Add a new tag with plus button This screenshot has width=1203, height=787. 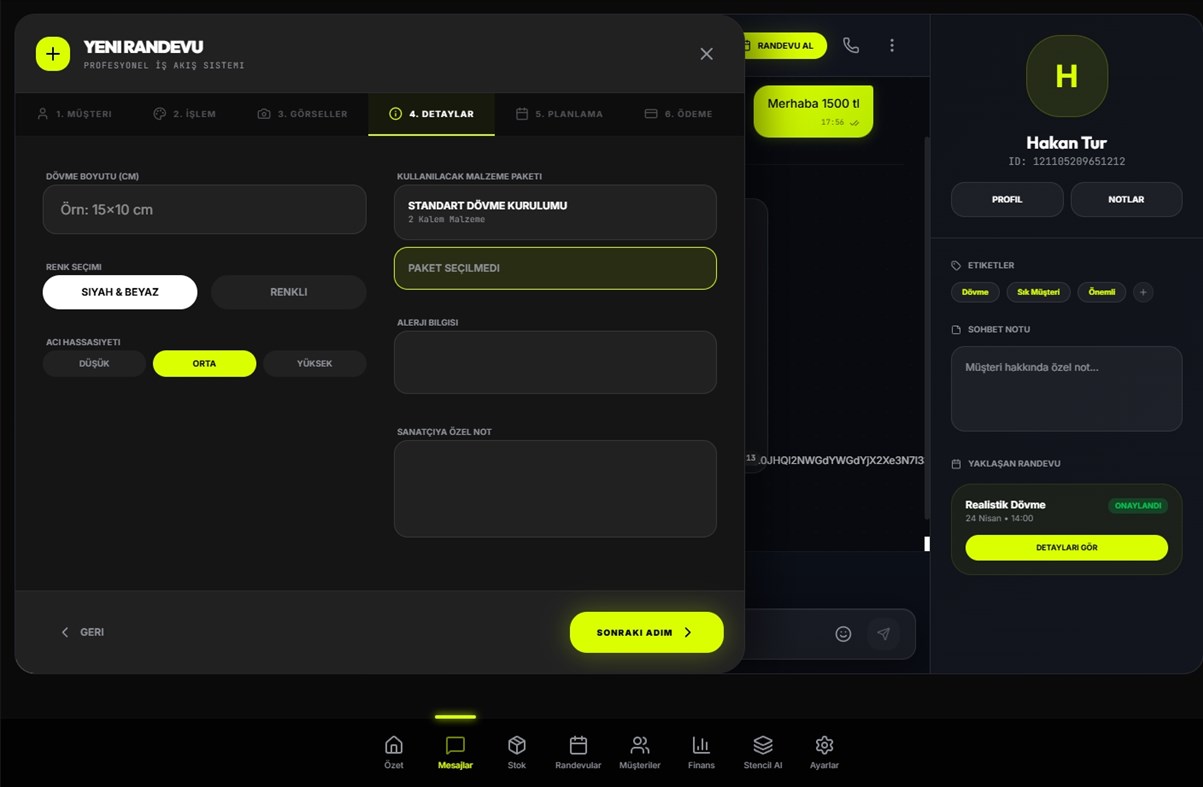1144,292
